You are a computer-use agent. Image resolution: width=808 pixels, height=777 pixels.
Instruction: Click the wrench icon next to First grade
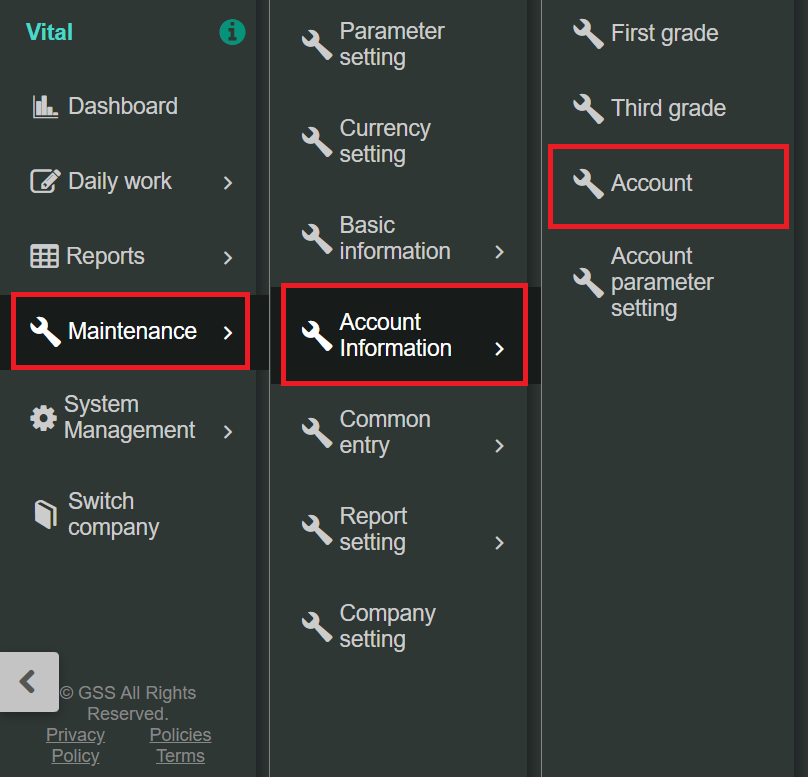pos(588,33)
